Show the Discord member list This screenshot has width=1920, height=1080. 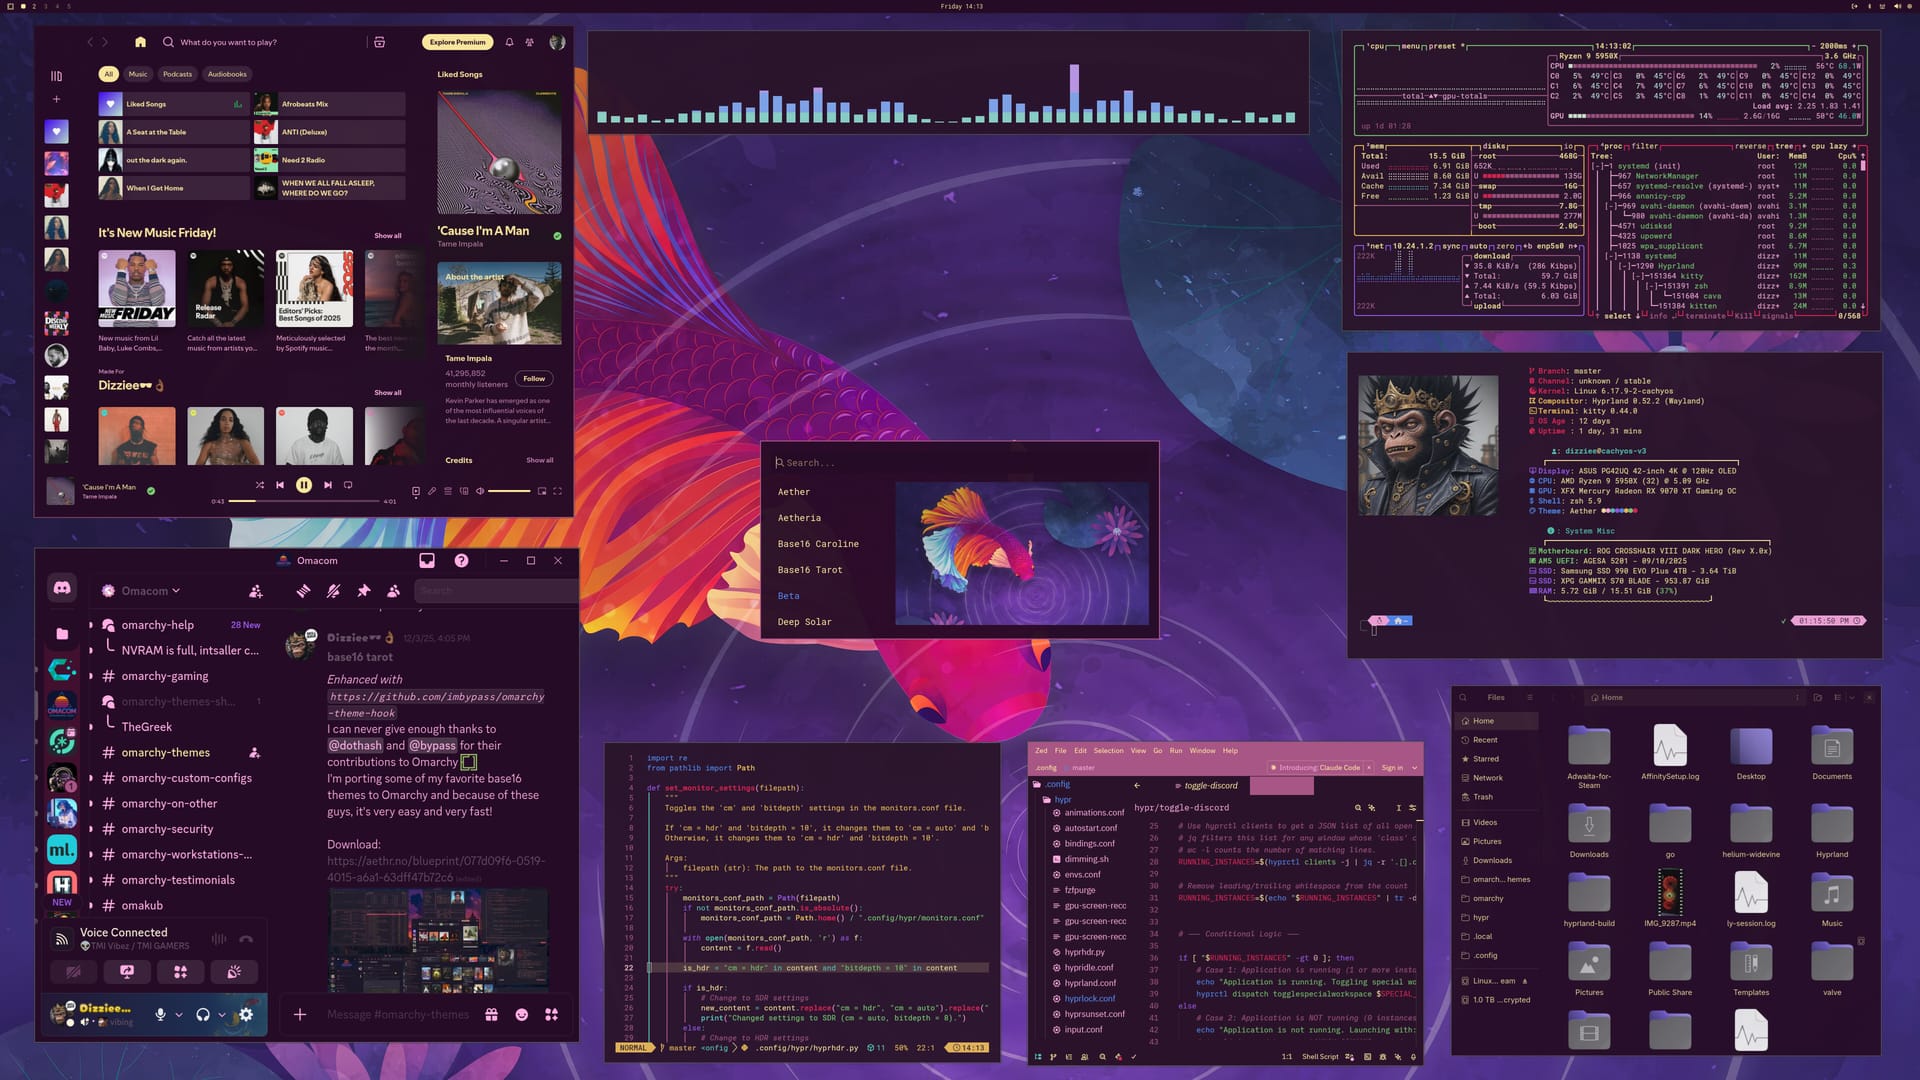click(x=392, y=591)
